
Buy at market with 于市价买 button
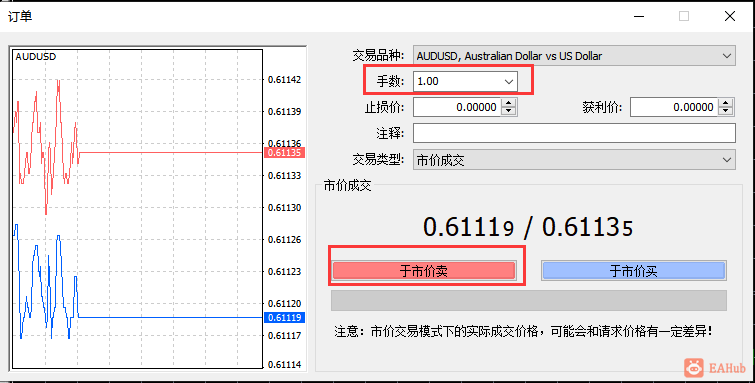[634, 271]
